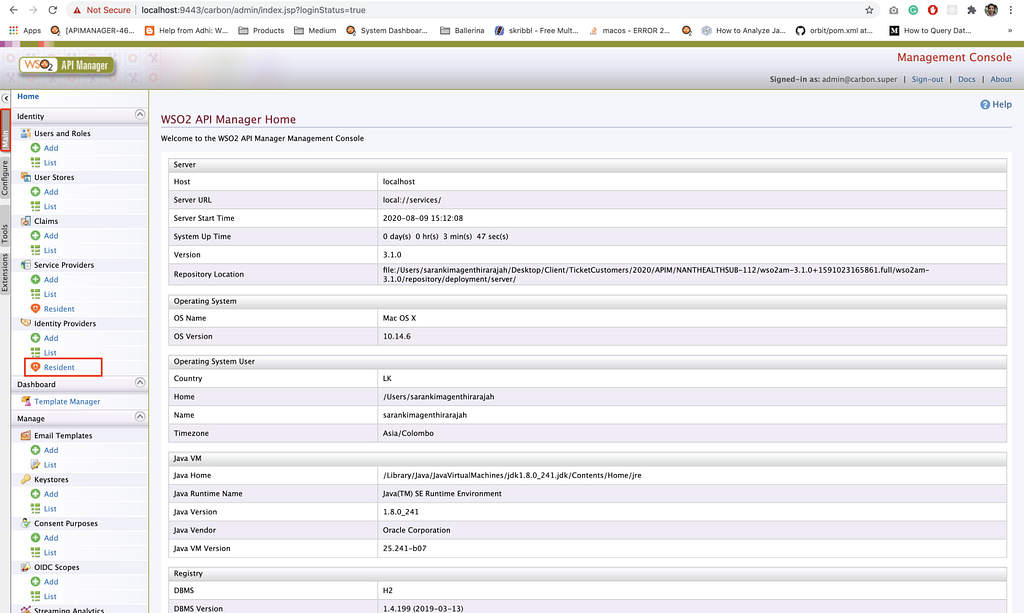Click the Sign-out link
The image size is (1024, 613).
pos(927,79)
